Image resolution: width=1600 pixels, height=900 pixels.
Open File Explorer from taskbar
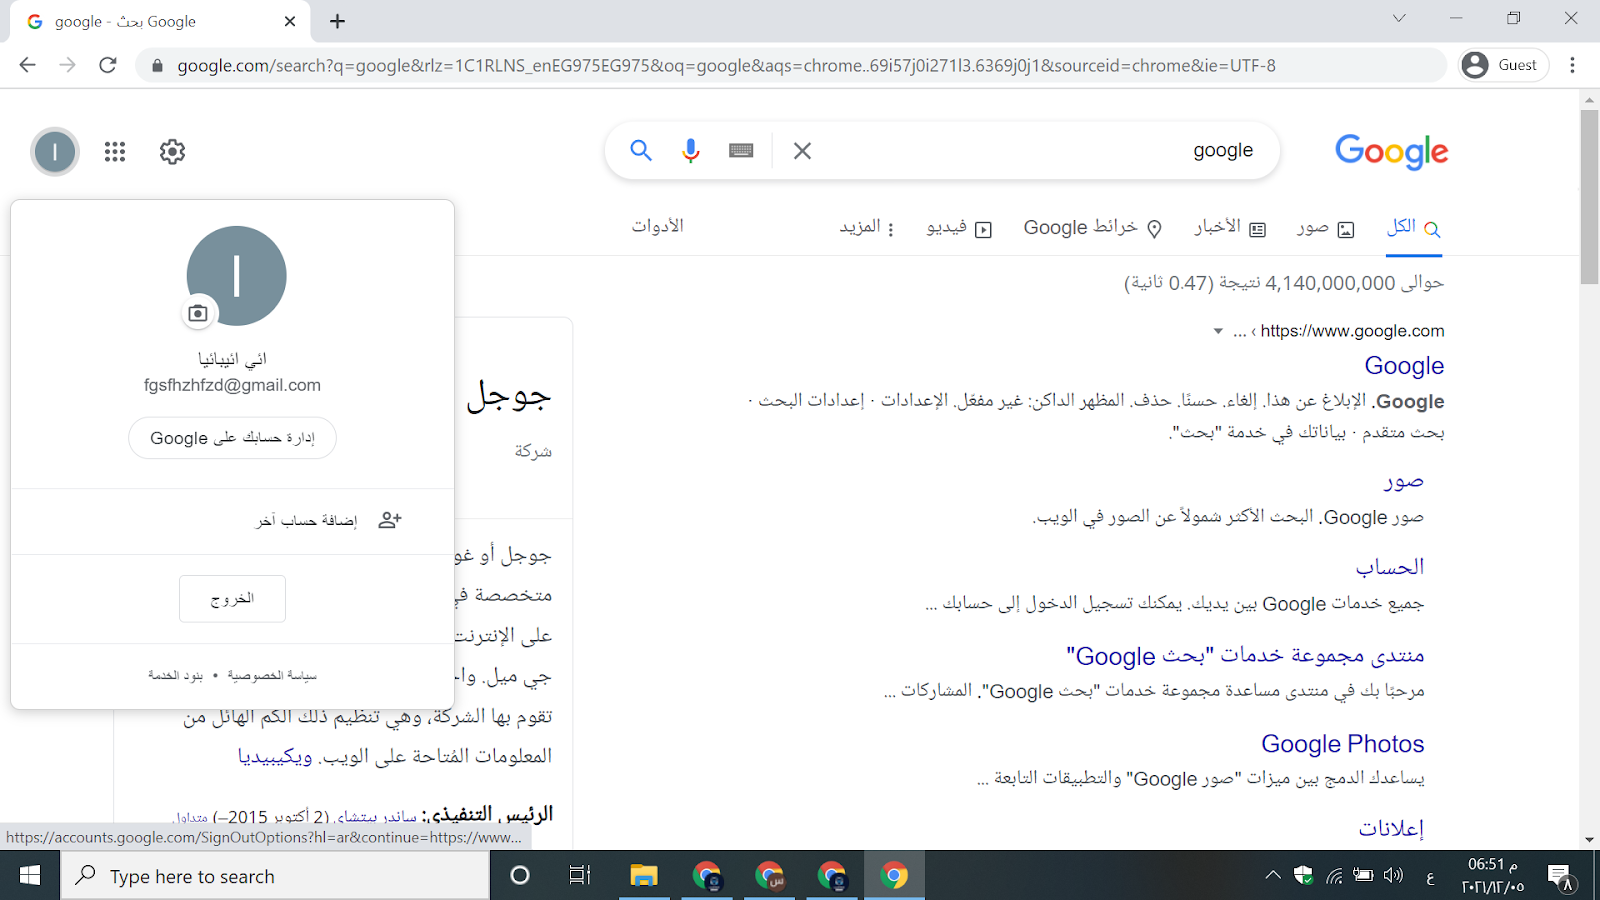pyautogui.click(x=643, y=876)
